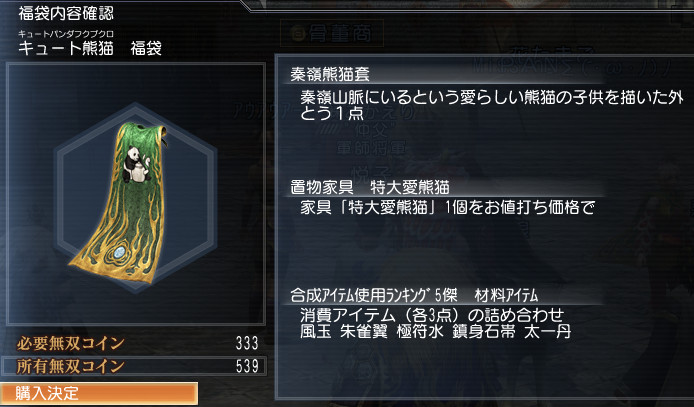Click the 秦嶺山脈 cape description text
The height and width of the screenshot is (407, 694).
492,105
